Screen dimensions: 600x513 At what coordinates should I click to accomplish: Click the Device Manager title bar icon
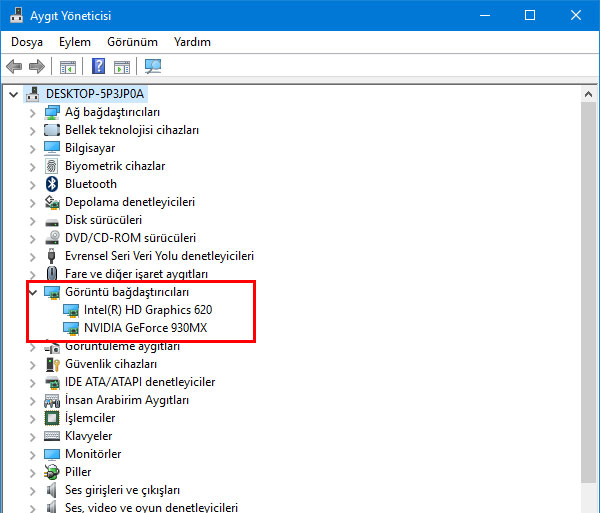point(16,15)
